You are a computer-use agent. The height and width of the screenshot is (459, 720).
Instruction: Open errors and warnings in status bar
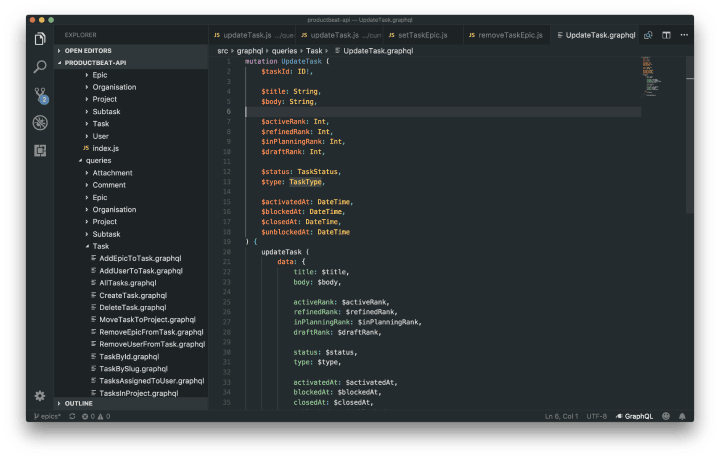[96, 416]
